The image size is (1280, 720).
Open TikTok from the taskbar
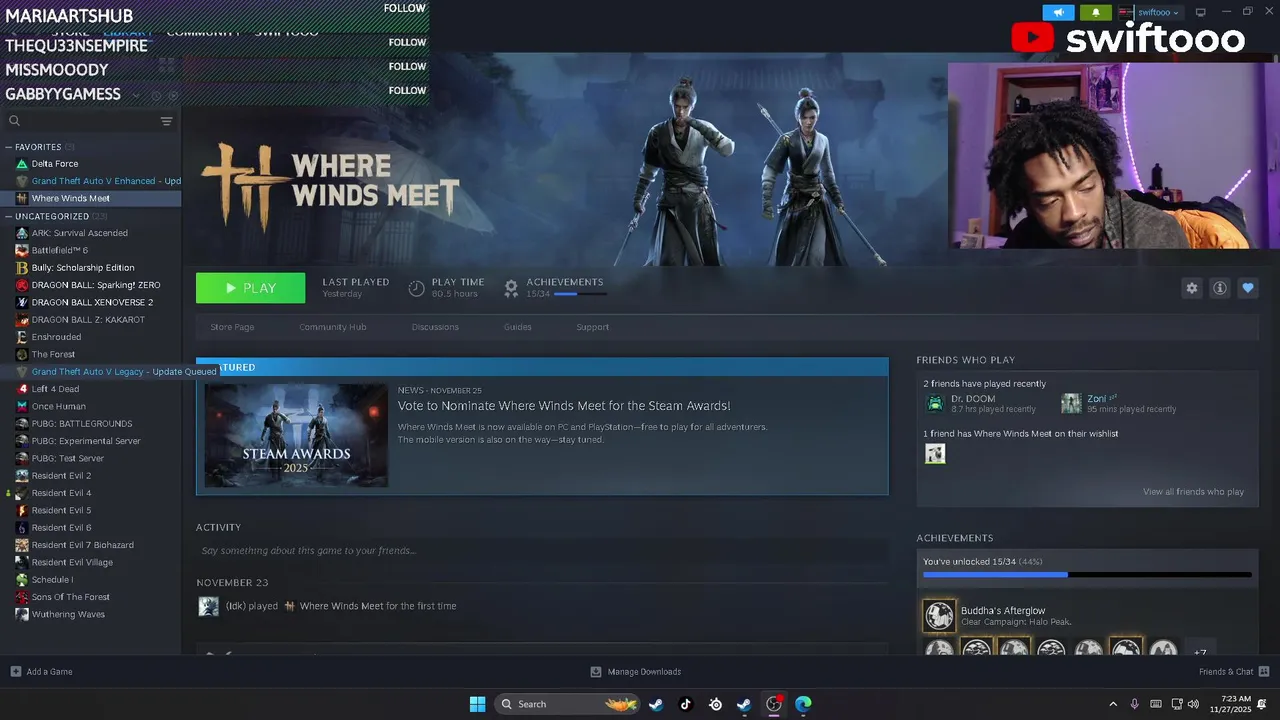coord(685,704)
